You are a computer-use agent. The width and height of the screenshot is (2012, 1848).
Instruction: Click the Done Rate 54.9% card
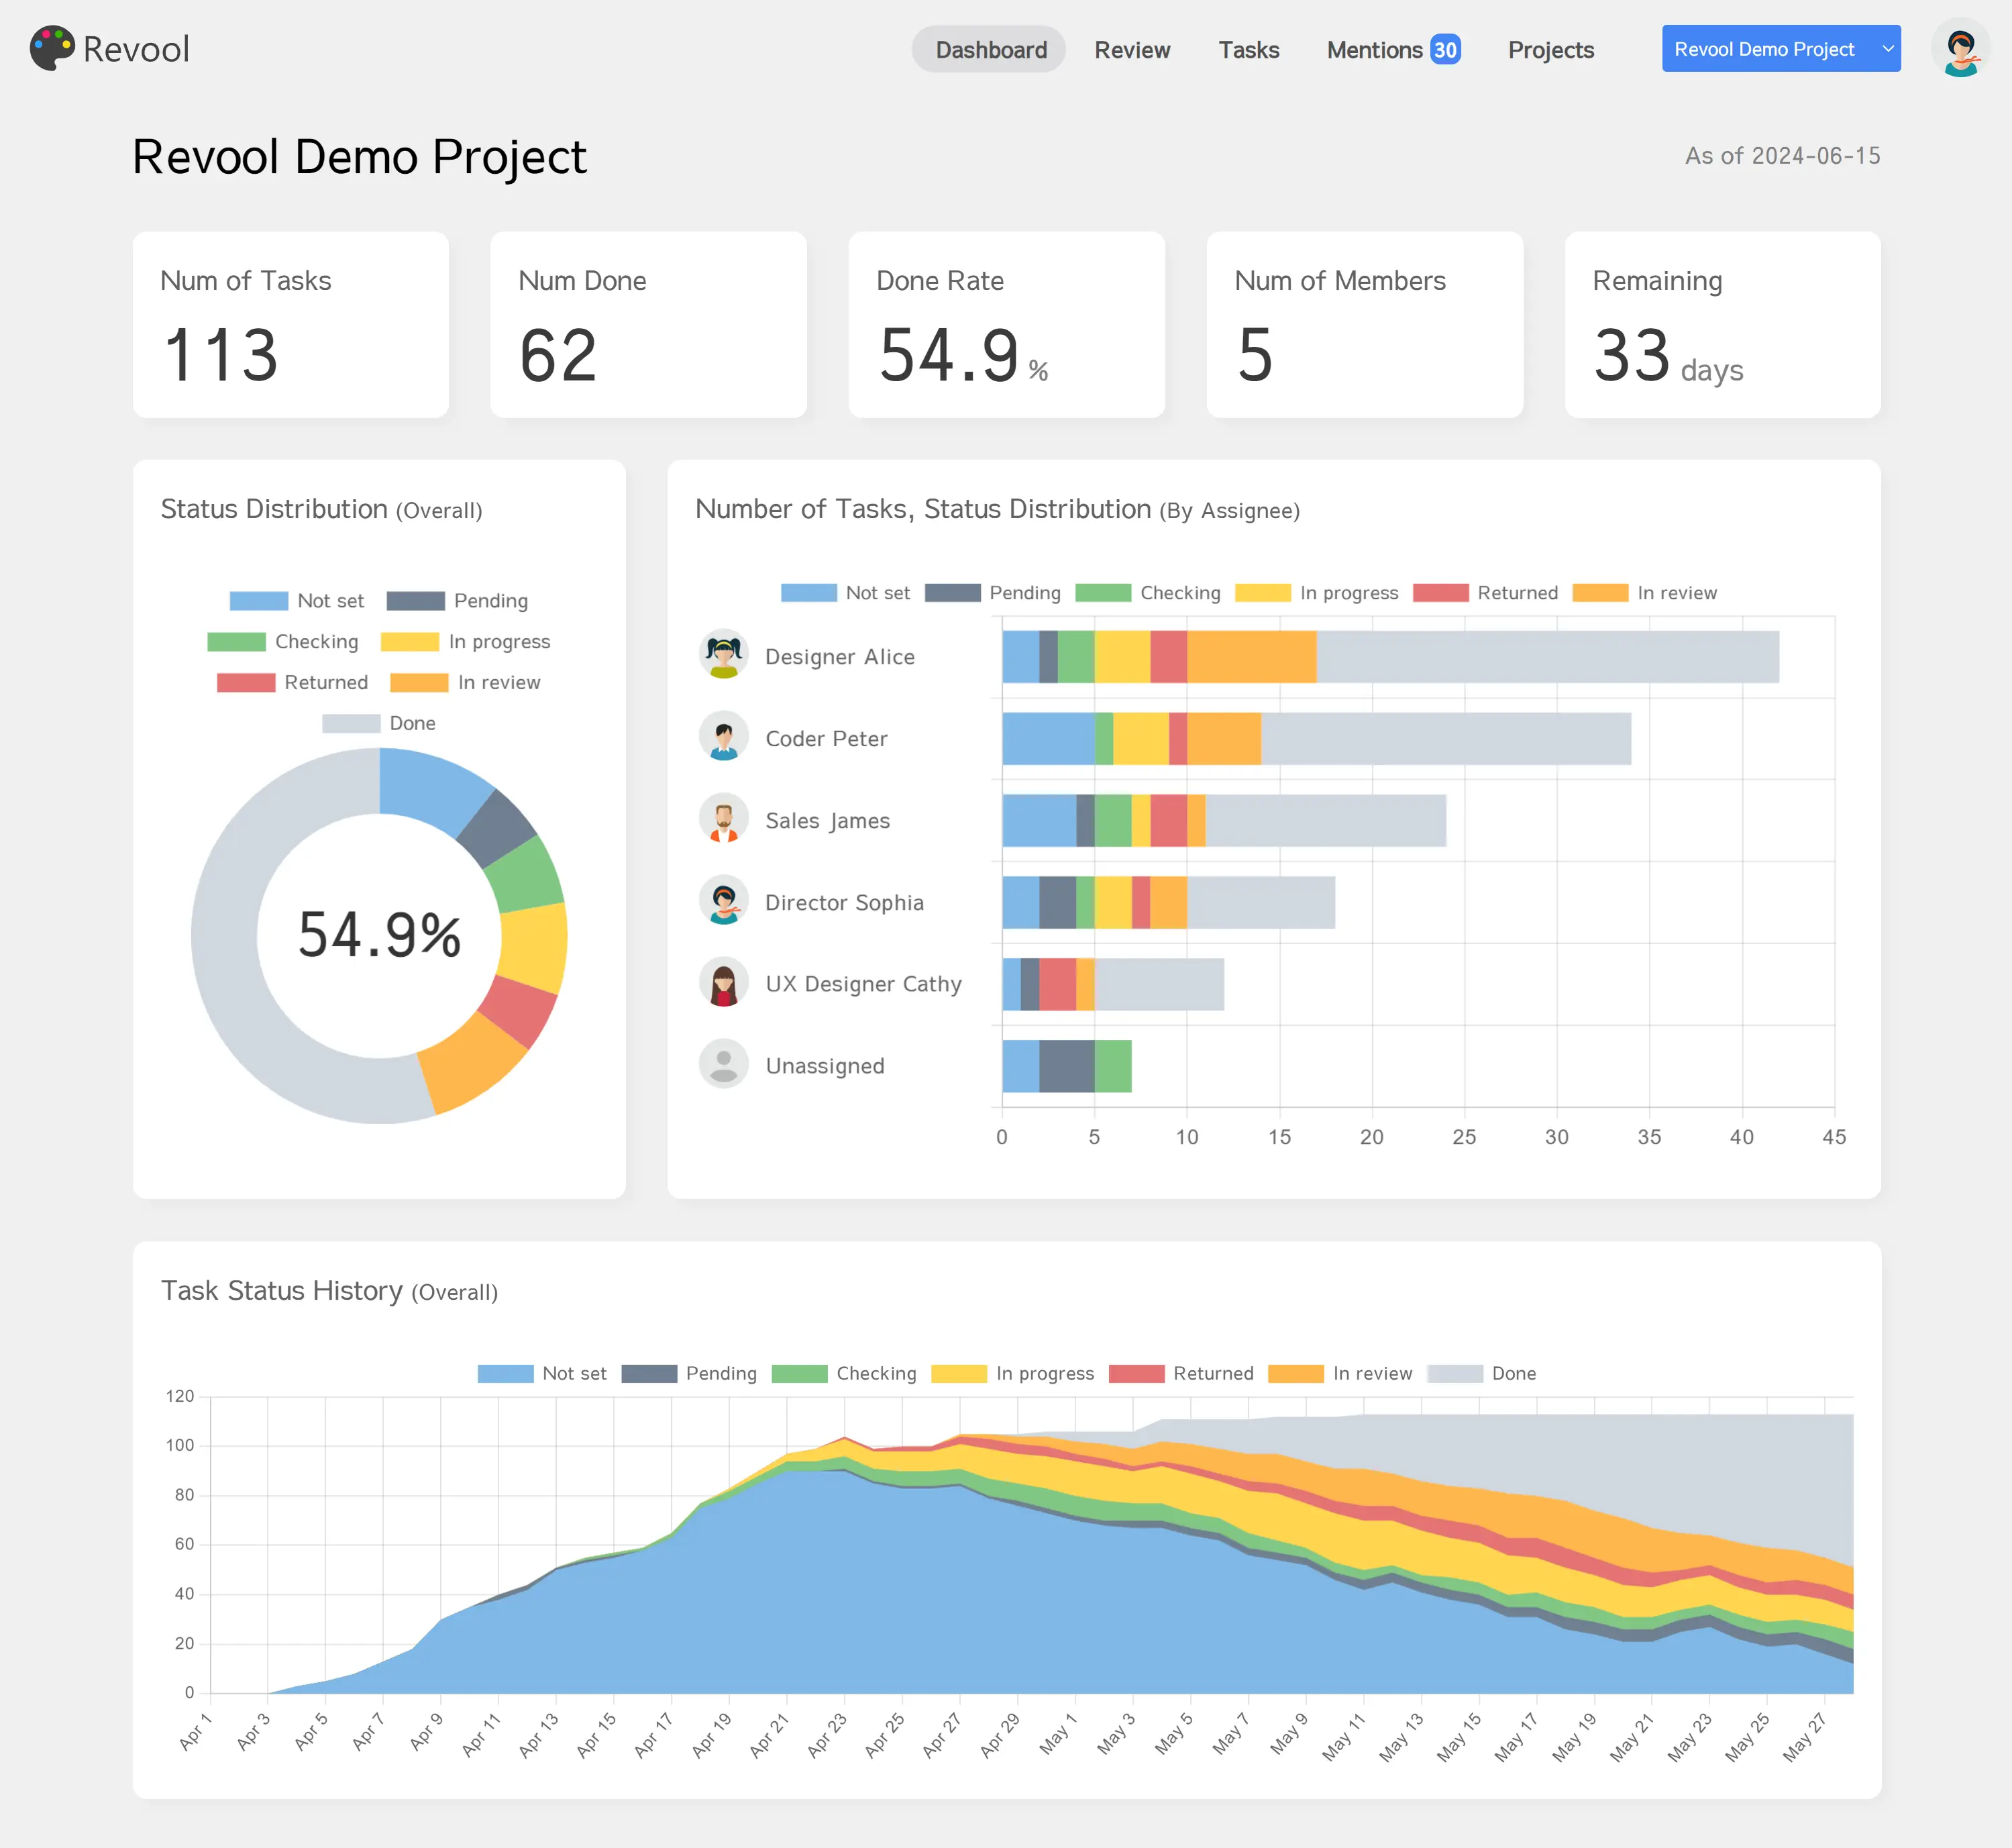[1006, 325]
